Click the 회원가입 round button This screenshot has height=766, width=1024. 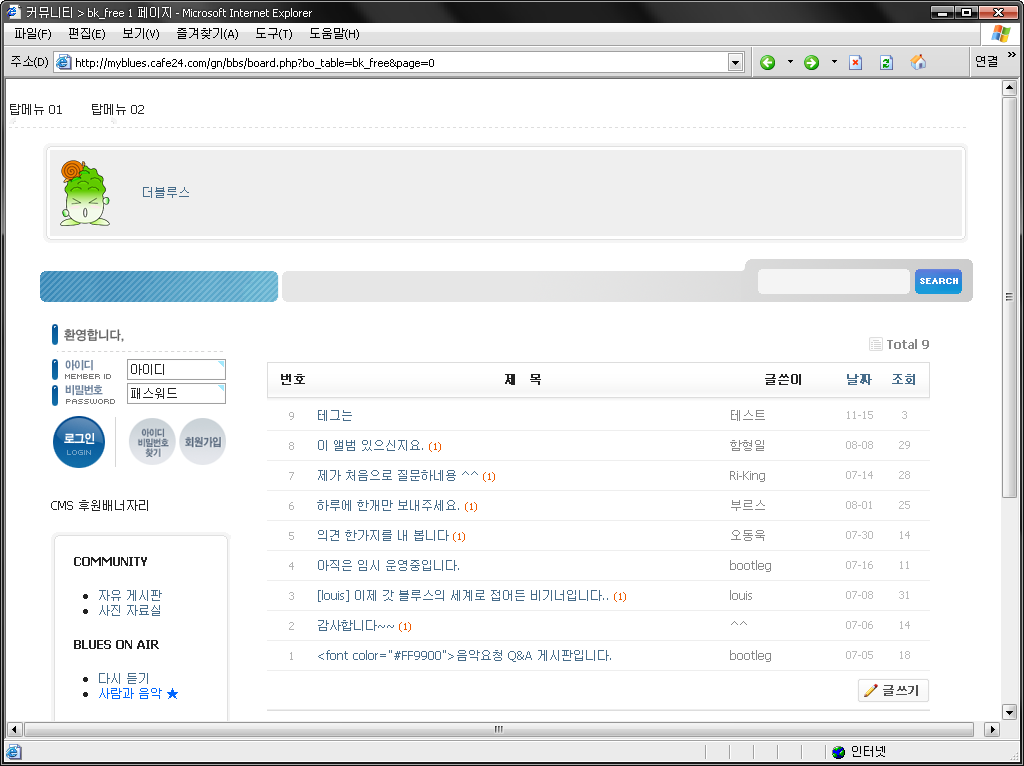click(202, 442)
